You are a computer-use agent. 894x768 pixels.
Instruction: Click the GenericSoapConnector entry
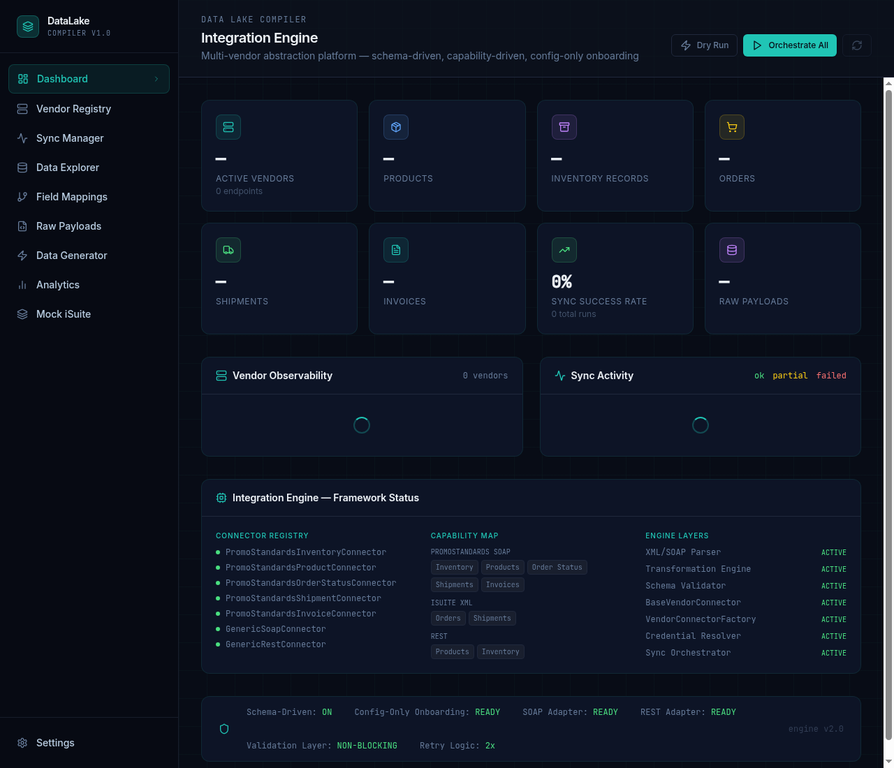point(275,629)
